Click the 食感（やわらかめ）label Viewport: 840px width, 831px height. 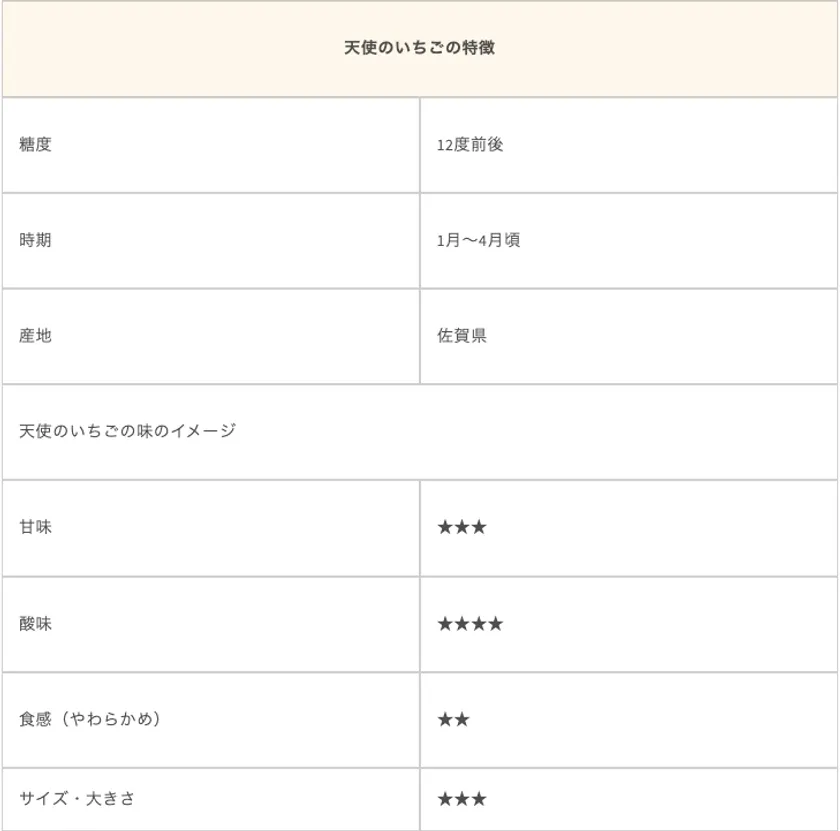tap(90, 719)
